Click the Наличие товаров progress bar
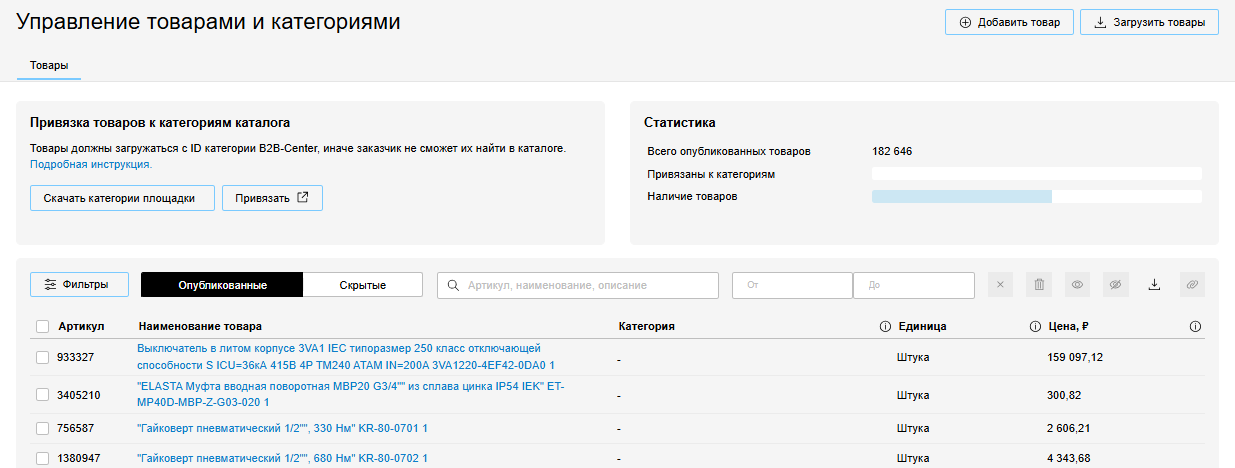 pyautogui.click(x=1036, y=197)
